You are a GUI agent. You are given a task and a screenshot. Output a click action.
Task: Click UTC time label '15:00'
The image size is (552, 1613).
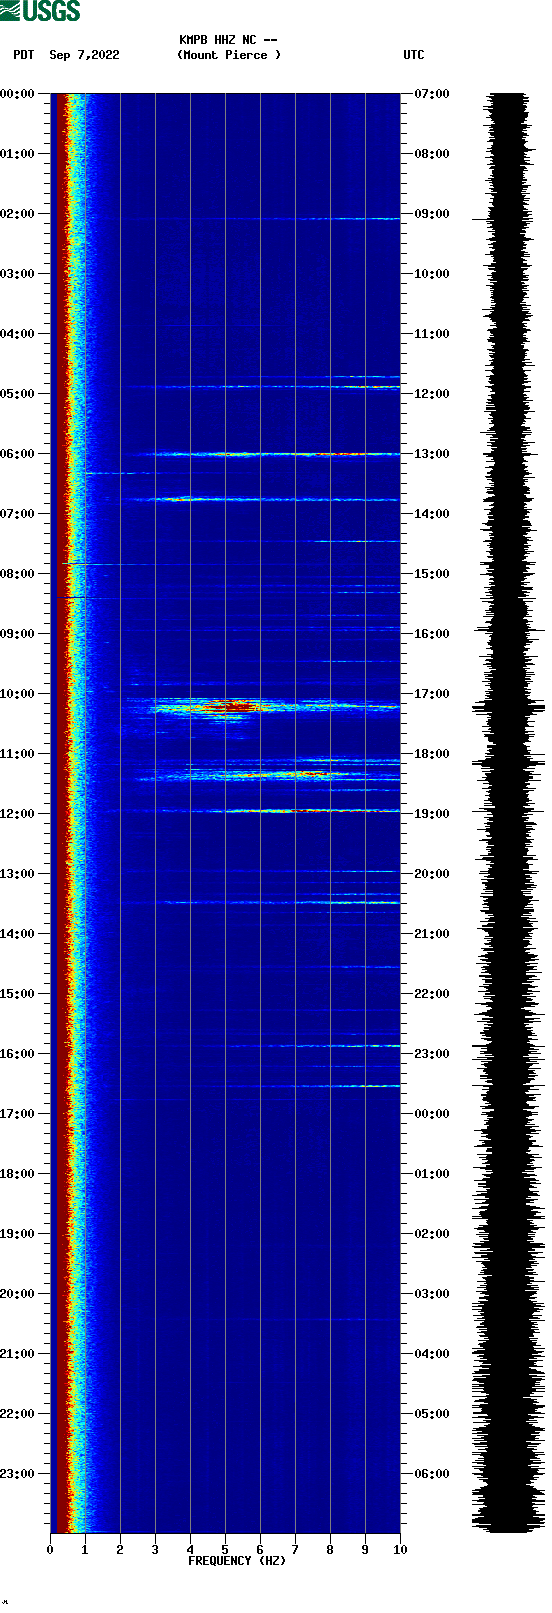point(432,574)
